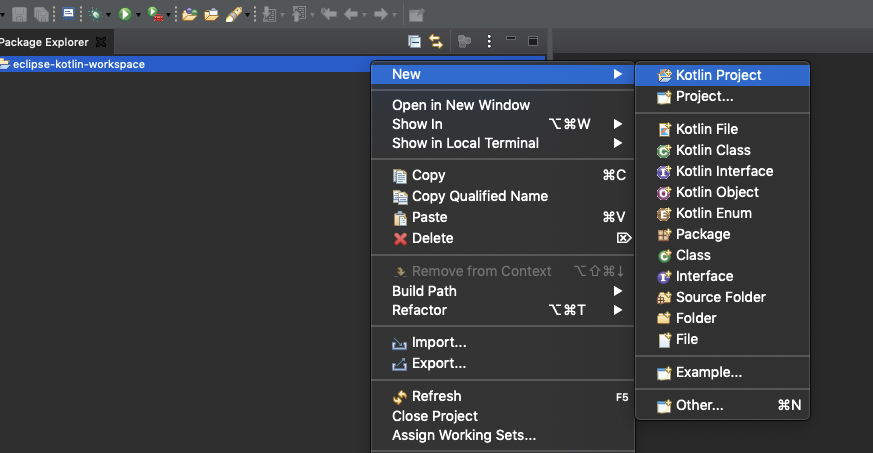873x453 pixels.
Task: Choose Other... in New submenu
Action: point(722,406)
